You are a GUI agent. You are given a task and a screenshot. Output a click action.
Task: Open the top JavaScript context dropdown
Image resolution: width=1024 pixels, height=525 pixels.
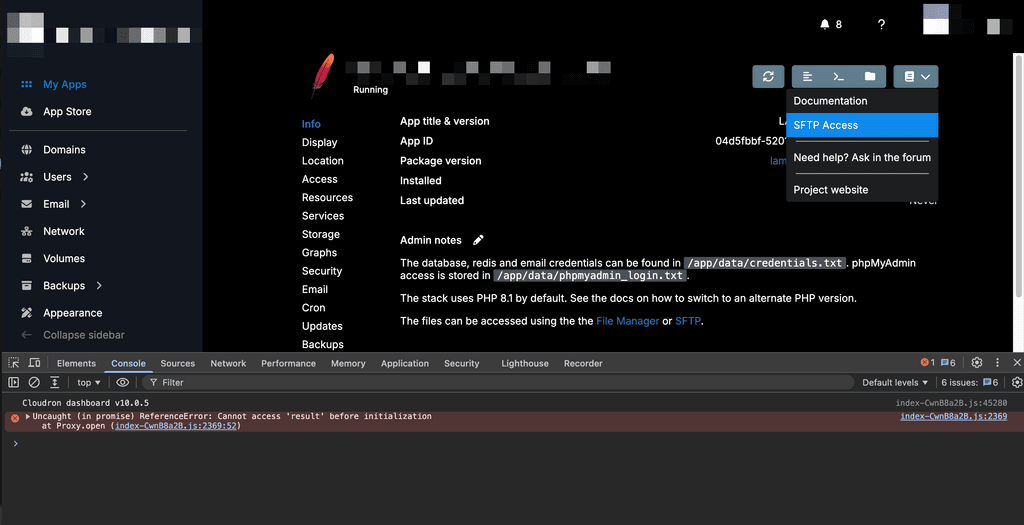pyautogui.click(x=89, y=383)
